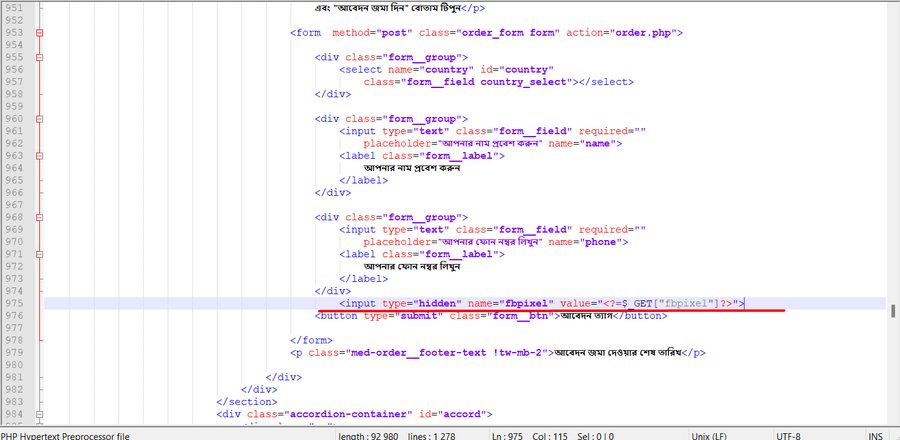900x440 pixels.
Task: Click the vertical scrollbar thumb
Action: coord(892,310)
